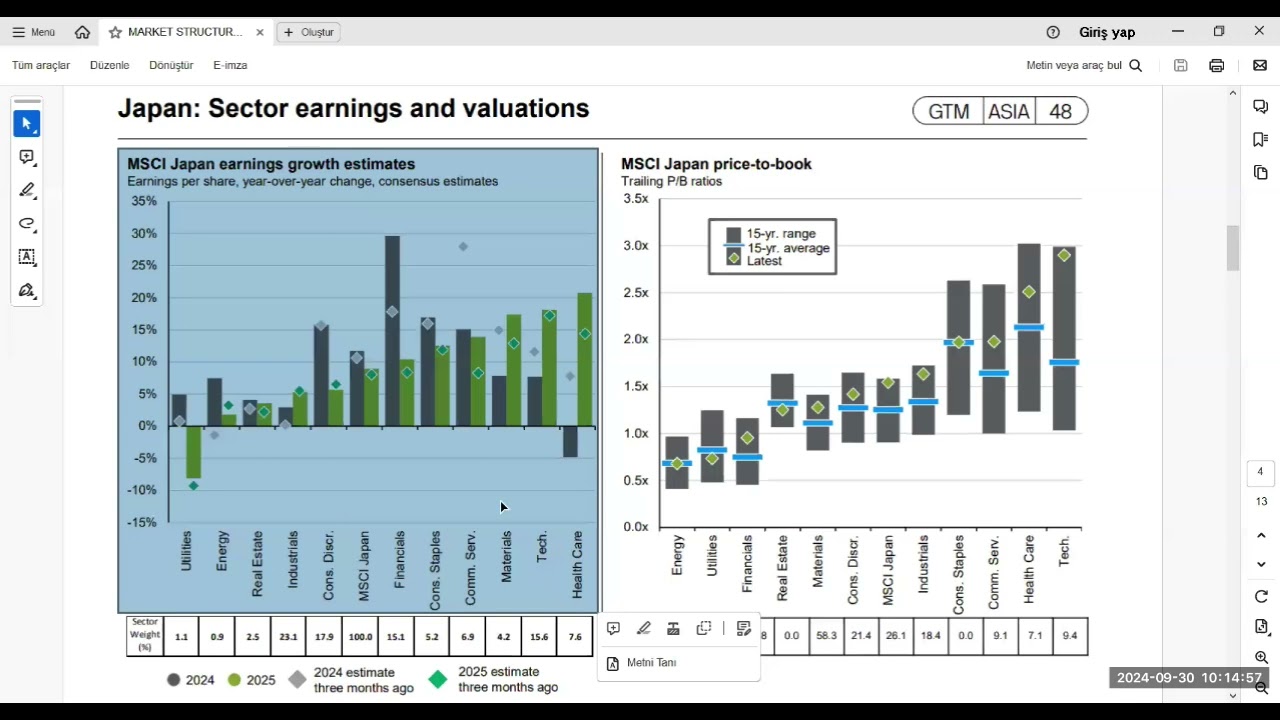Select the text box tool in left toolbar

pos(27,257)
